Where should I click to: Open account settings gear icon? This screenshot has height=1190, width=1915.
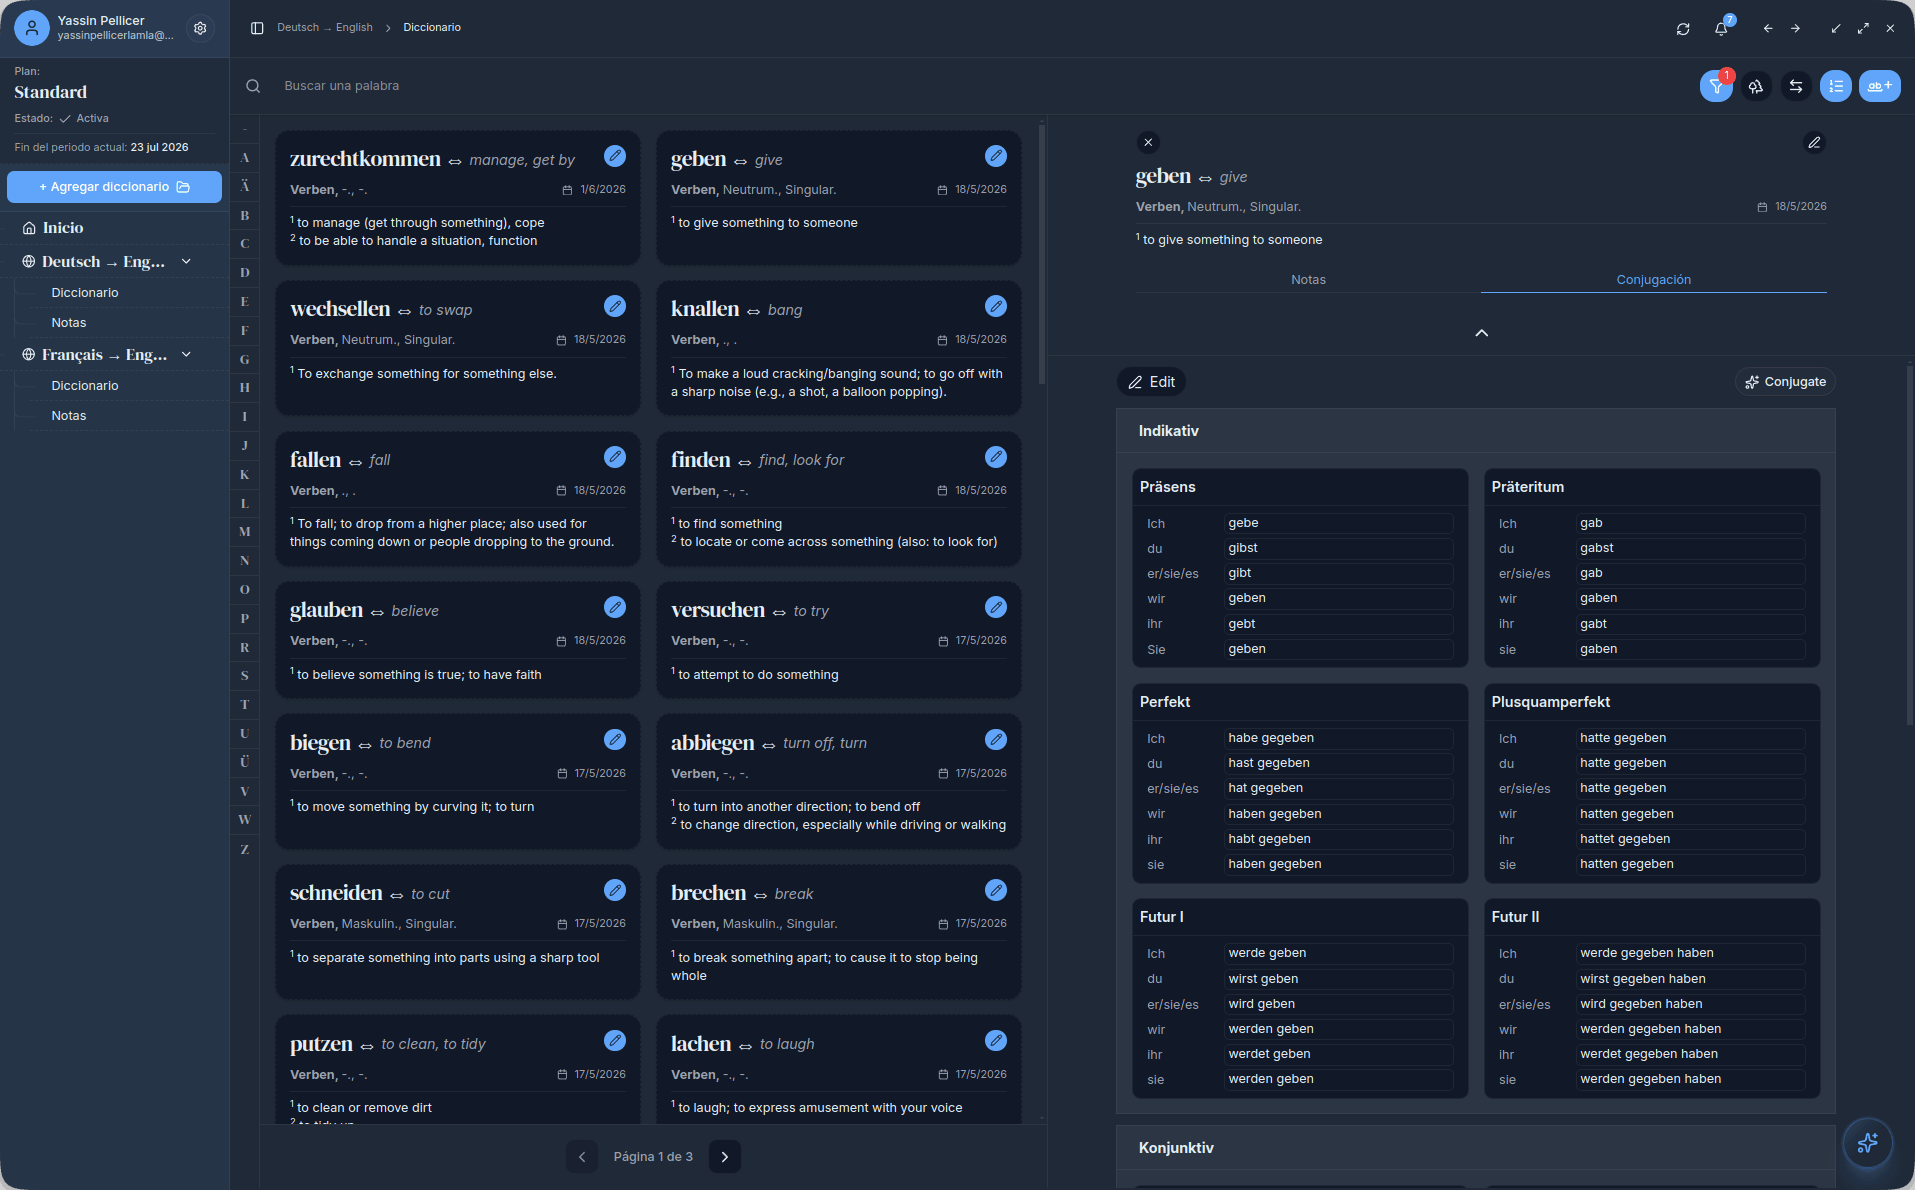[x=200, y=28]
